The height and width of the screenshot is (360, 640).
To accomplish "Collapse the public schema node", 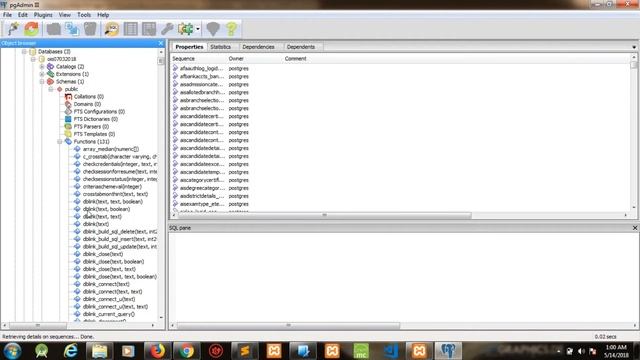I will tap(51, 89).
